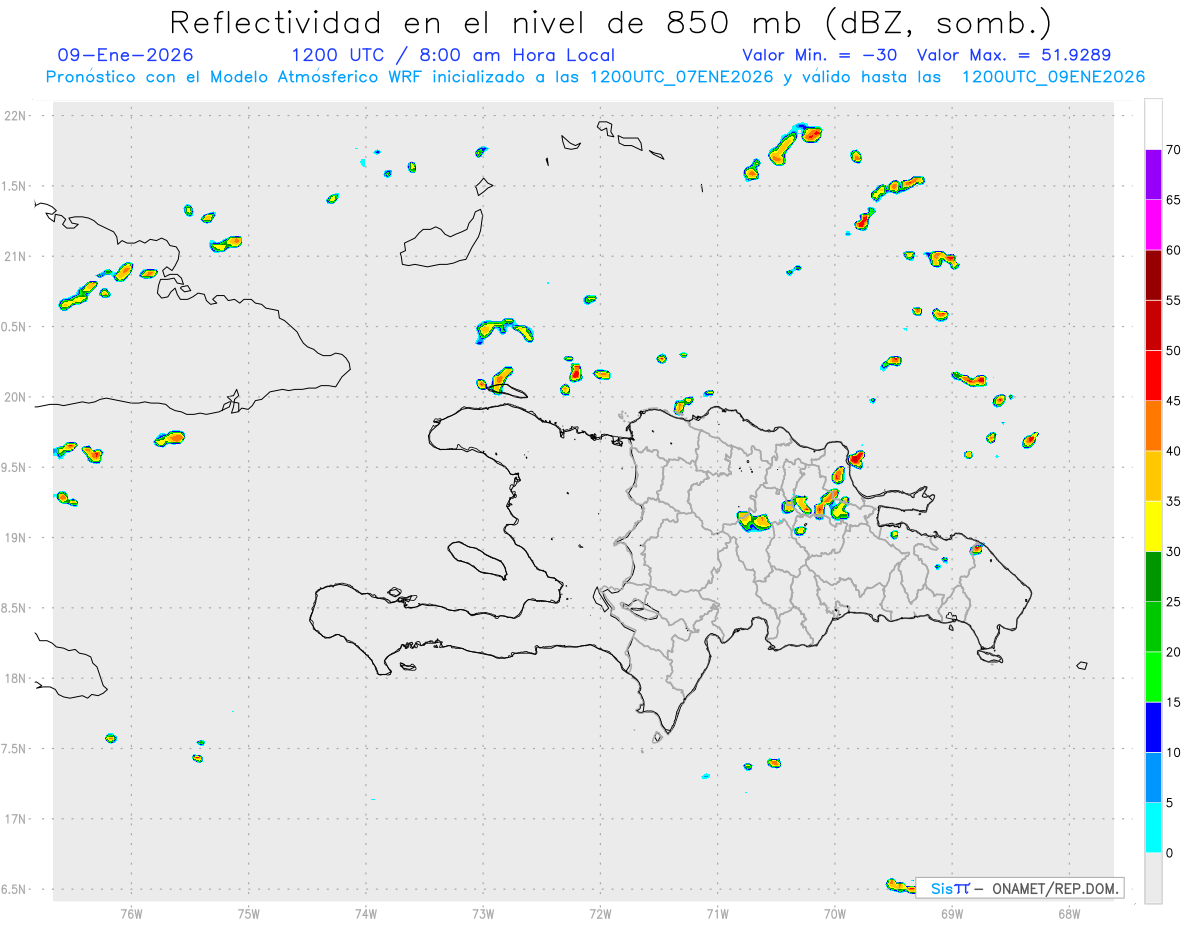Click the '70' value on the color scale
This screenshot has width=1200, height=927.
[x=1174, y=150]
